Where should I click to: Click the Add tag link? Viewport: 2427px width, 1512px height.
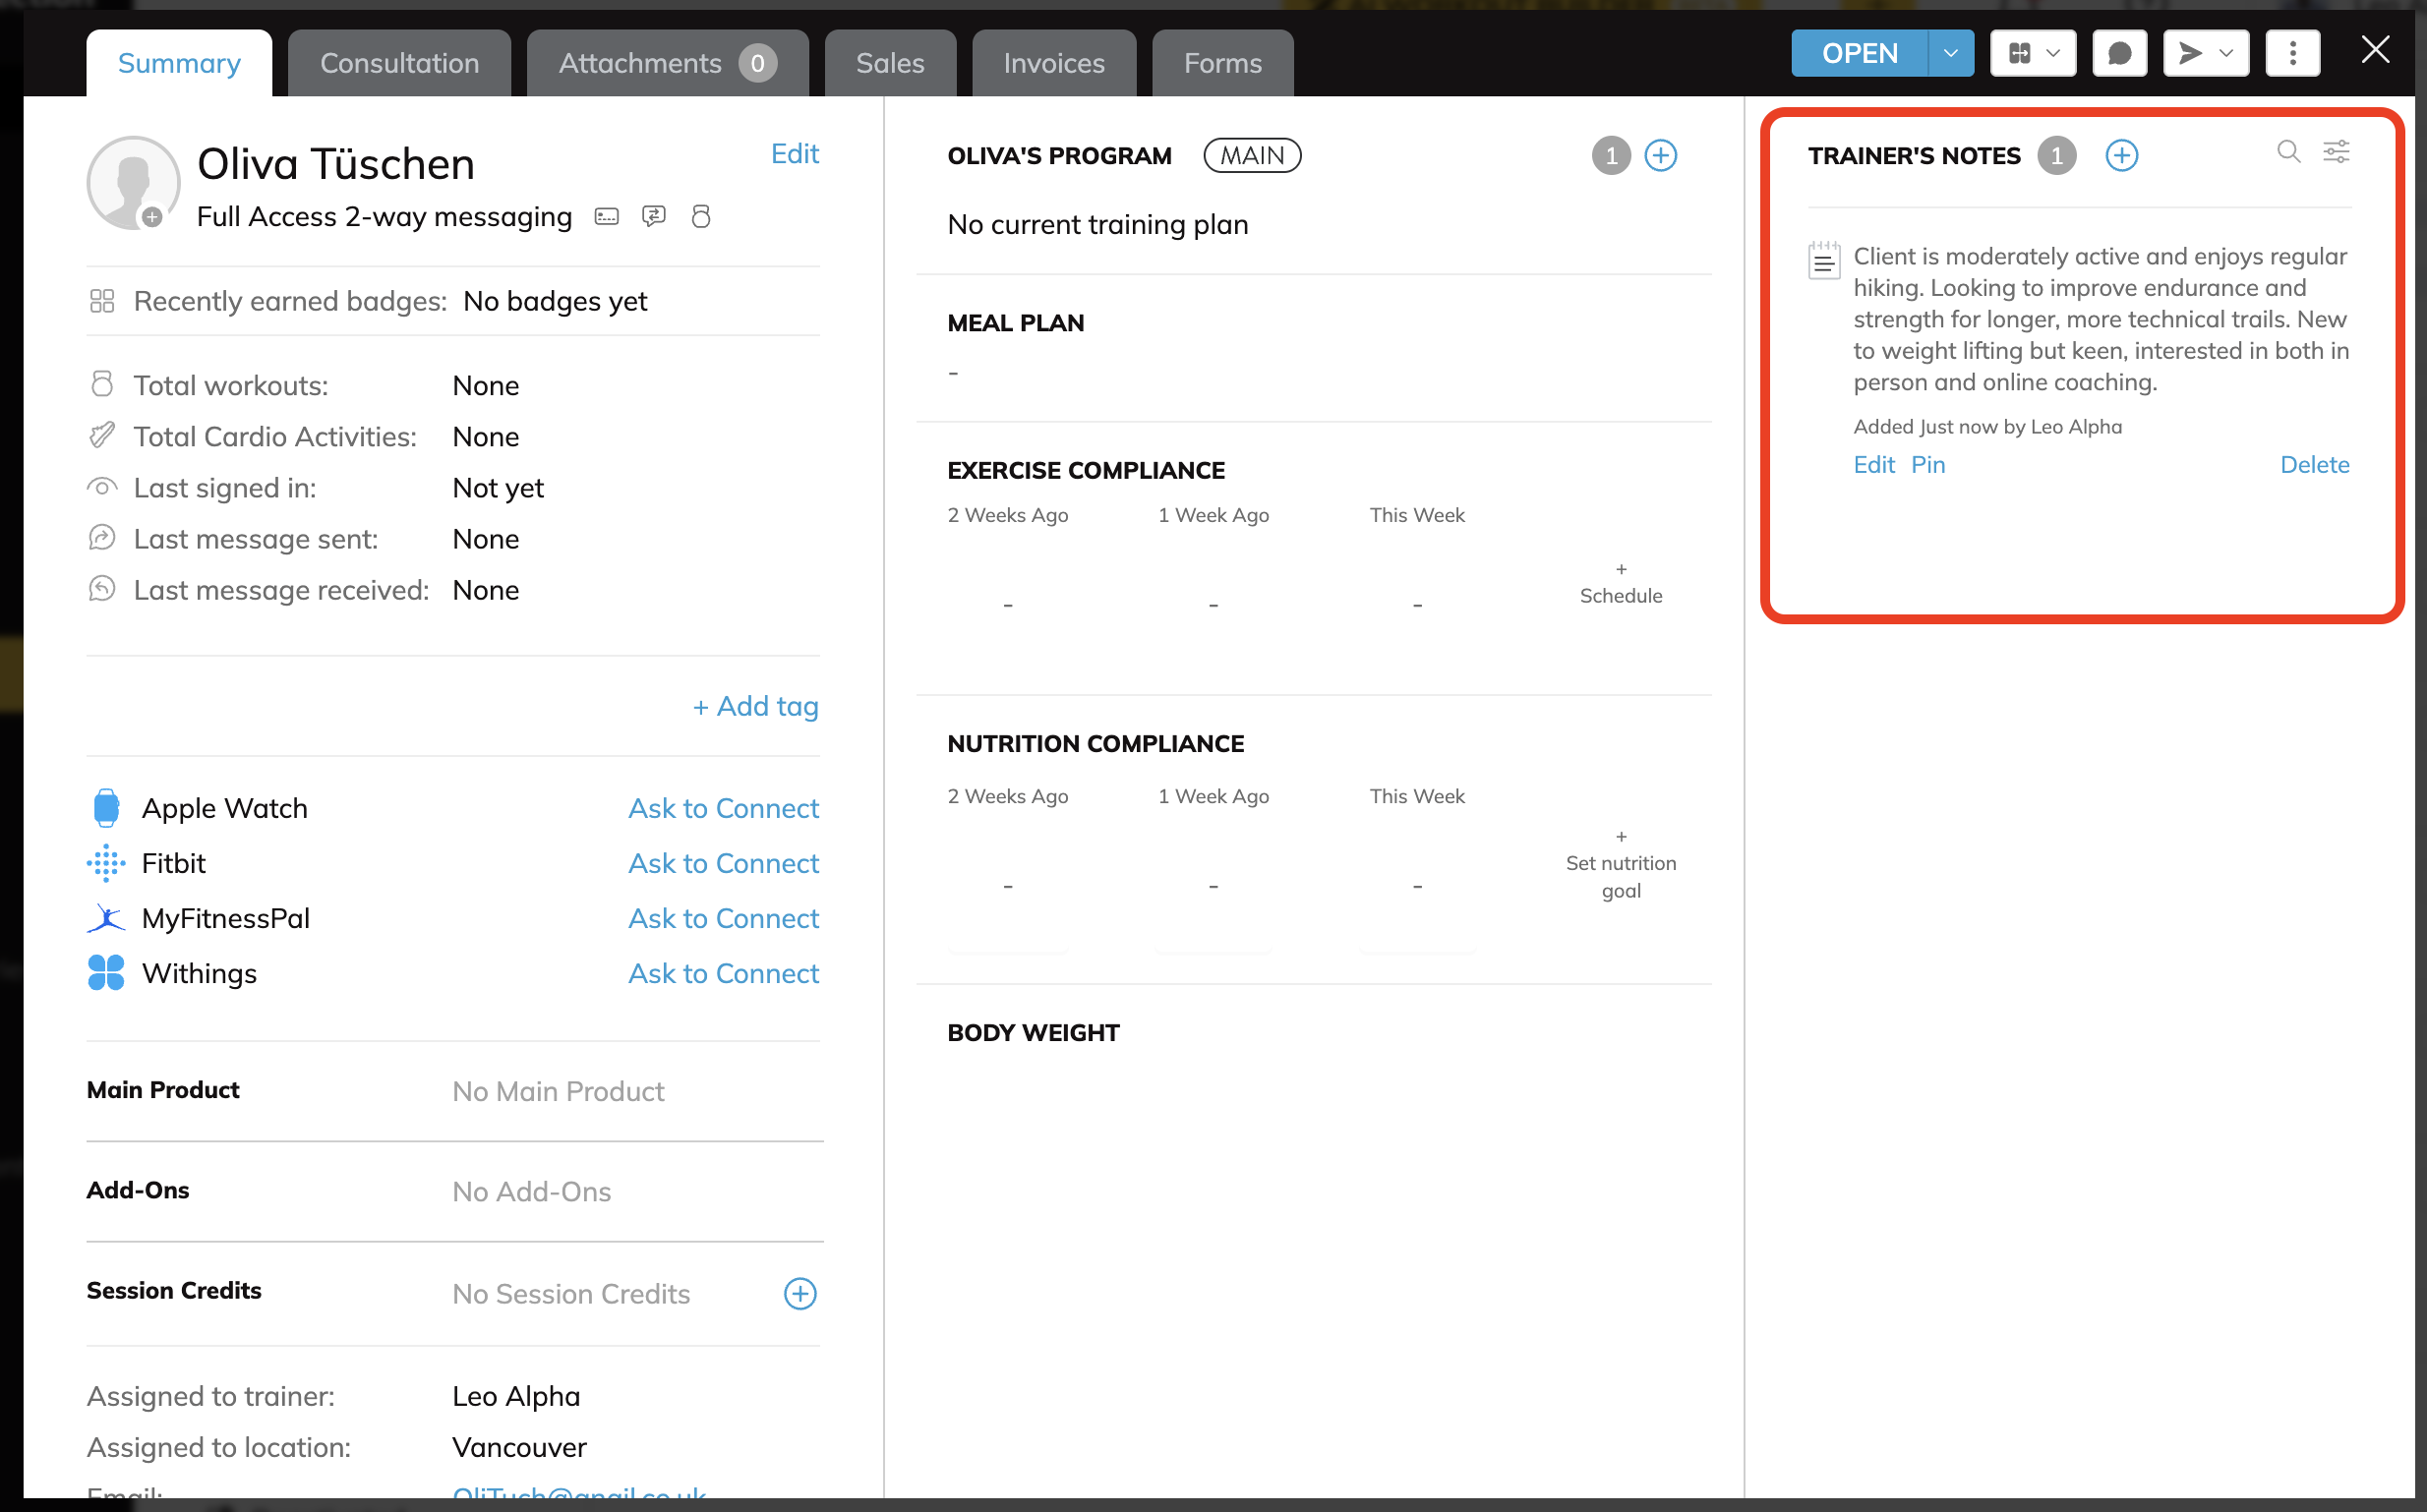(755, 706)
